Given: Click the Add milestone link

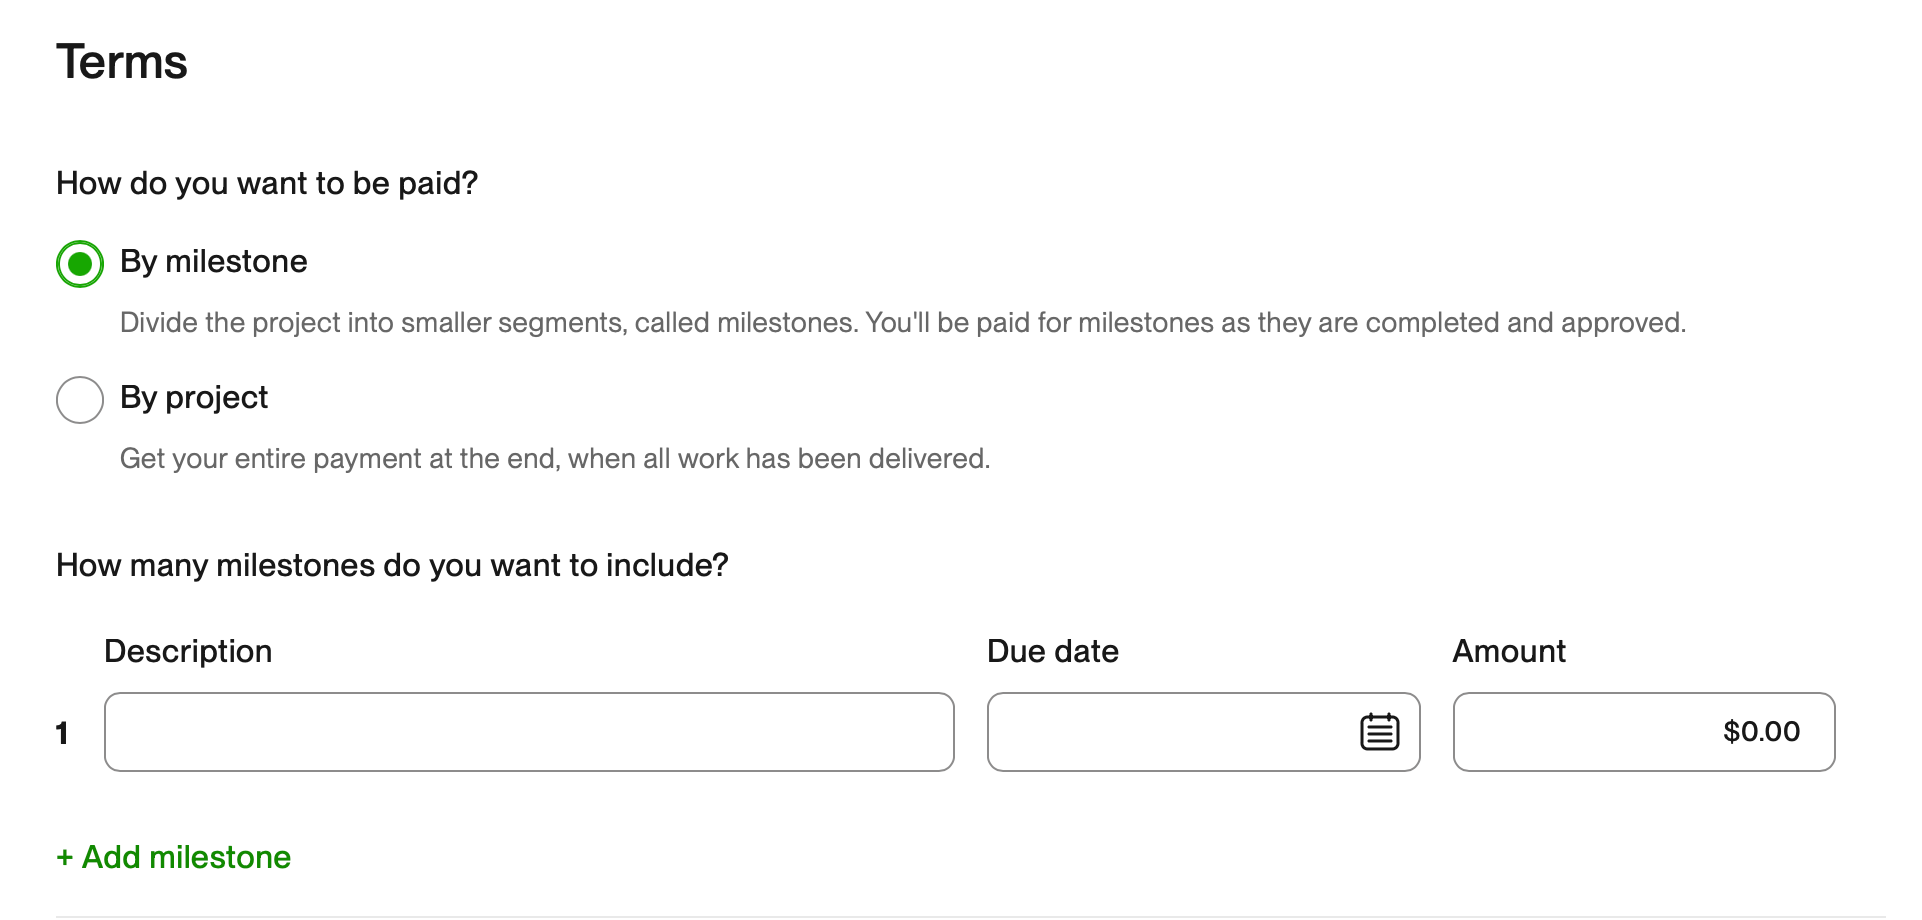Looking at the screenshot, I should point(174,857).
